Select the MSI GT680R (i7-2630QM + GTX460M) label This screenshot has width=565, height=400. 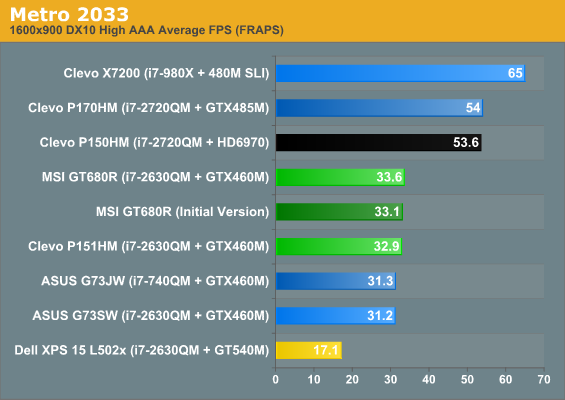click(155, 177)
